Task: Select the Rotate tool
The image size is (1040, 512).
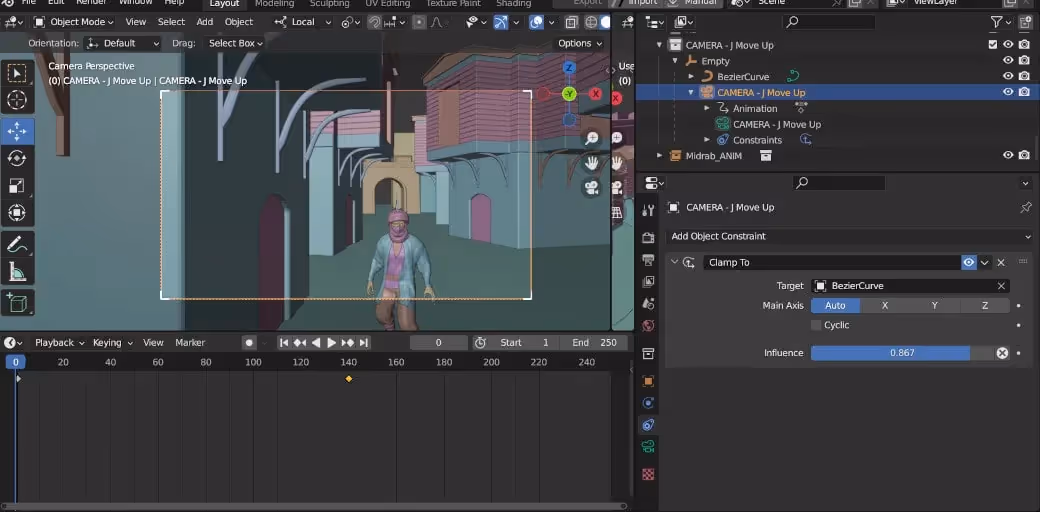Action: [x=17, y=159]
